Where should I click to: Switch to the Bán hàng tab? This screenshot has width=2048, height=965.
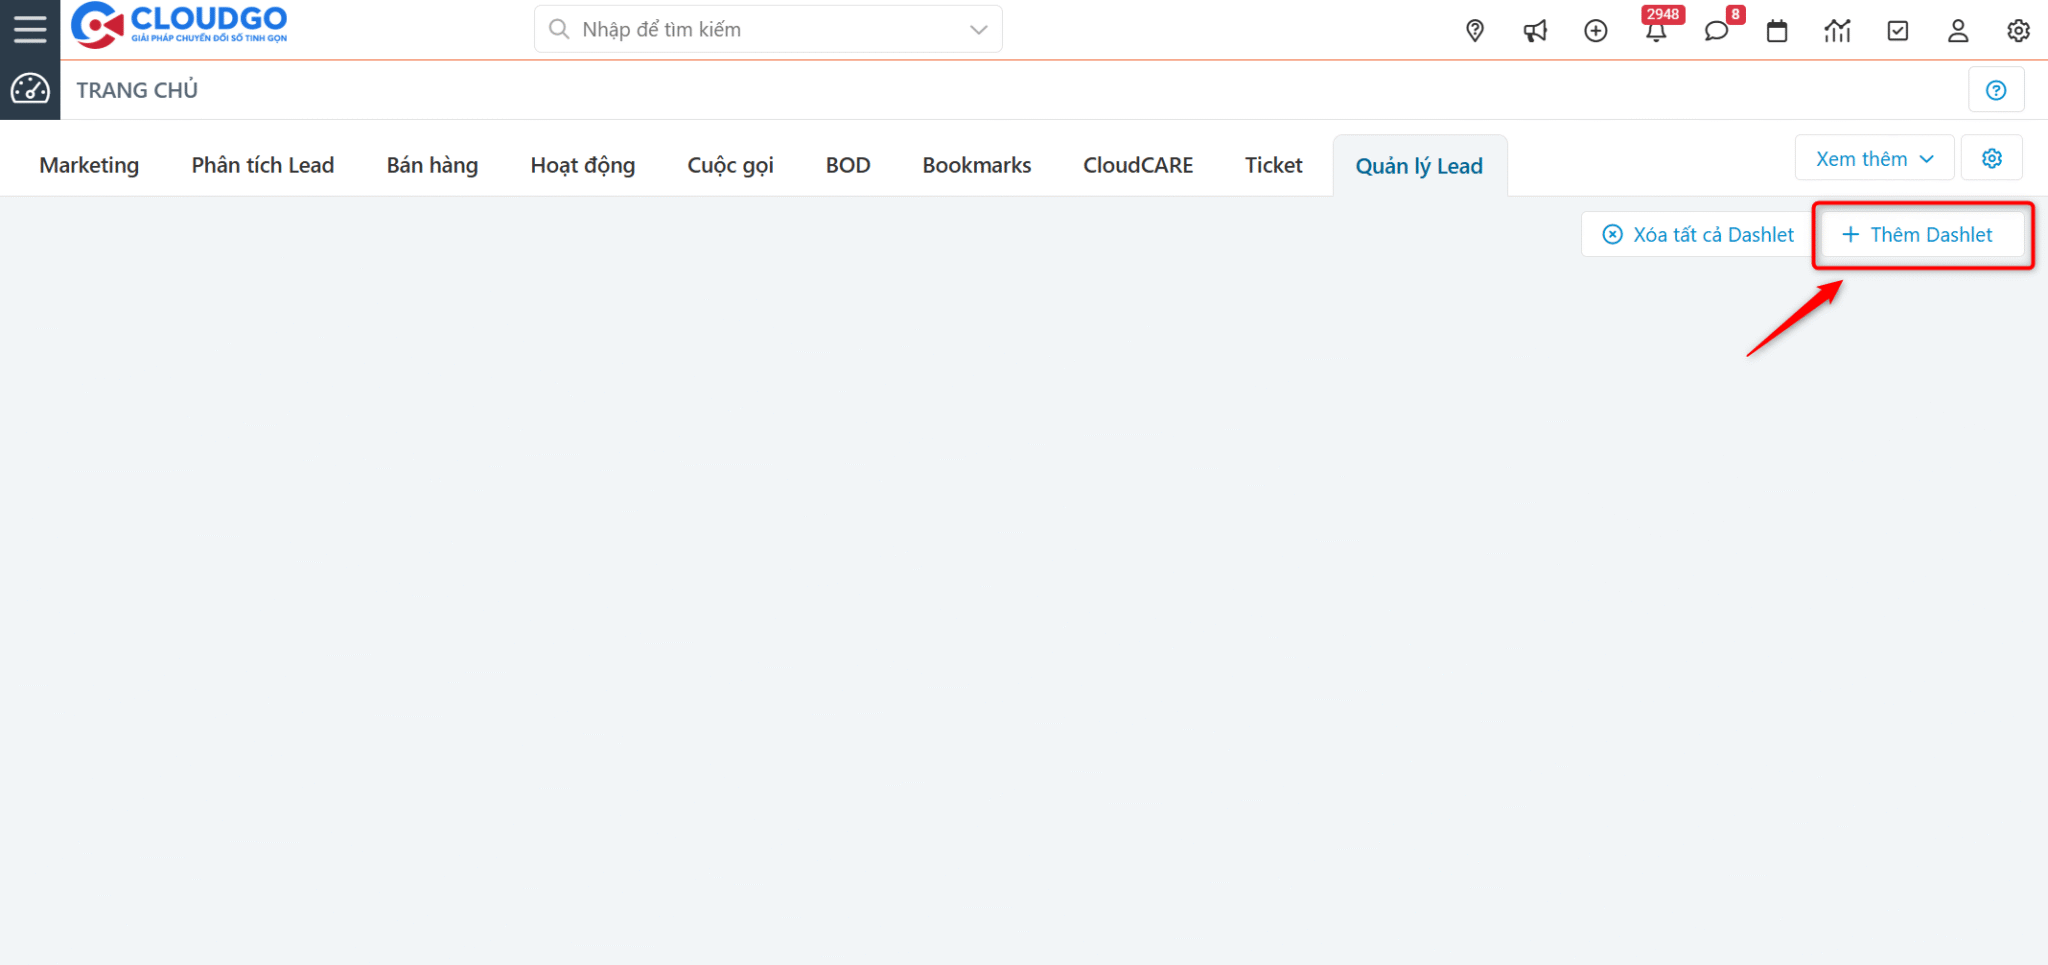point(432,165)
